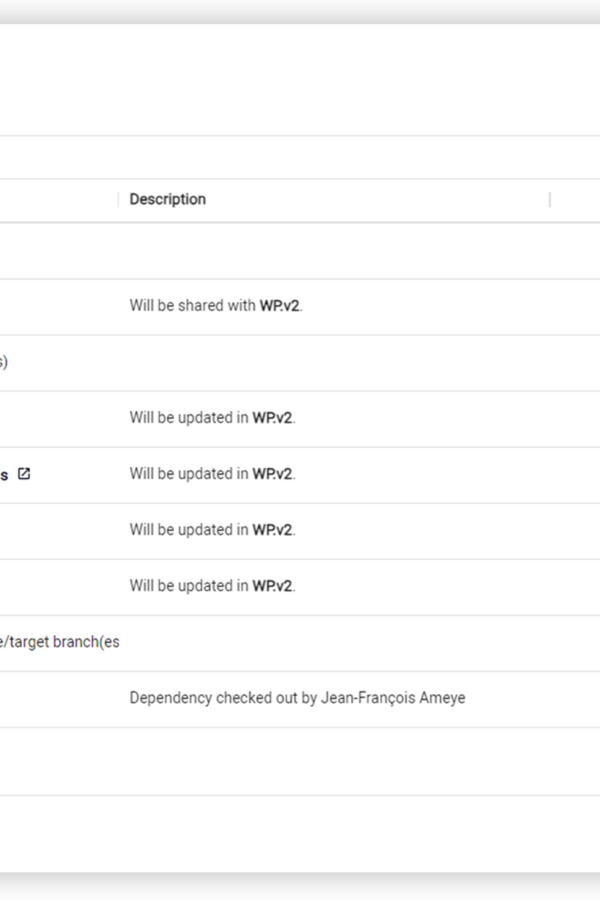Select "Dependency checked out by Jean-François Ameye" text
Image resolution: width=600 pixels, height=900 pixels.
[x=297, y=698]
